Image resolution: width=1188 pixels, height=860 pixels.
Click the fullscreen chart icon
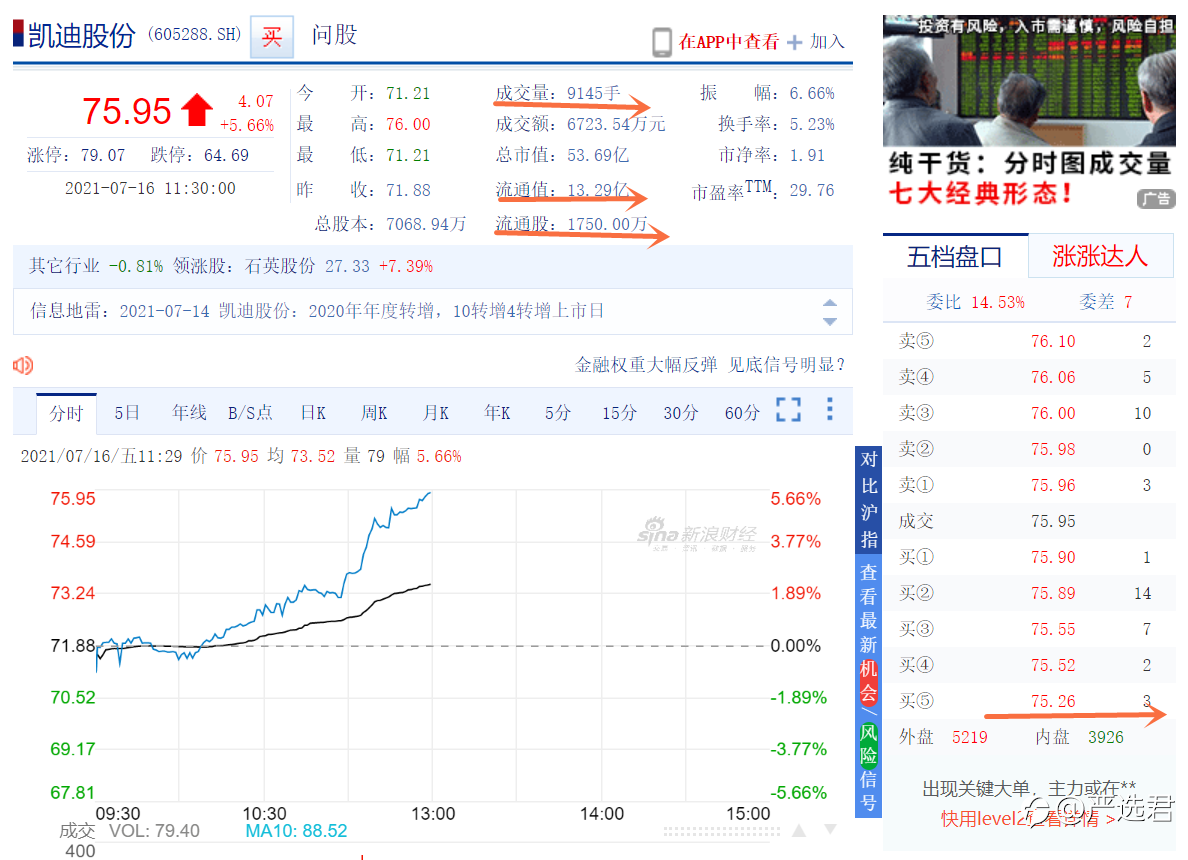point(789,410)
